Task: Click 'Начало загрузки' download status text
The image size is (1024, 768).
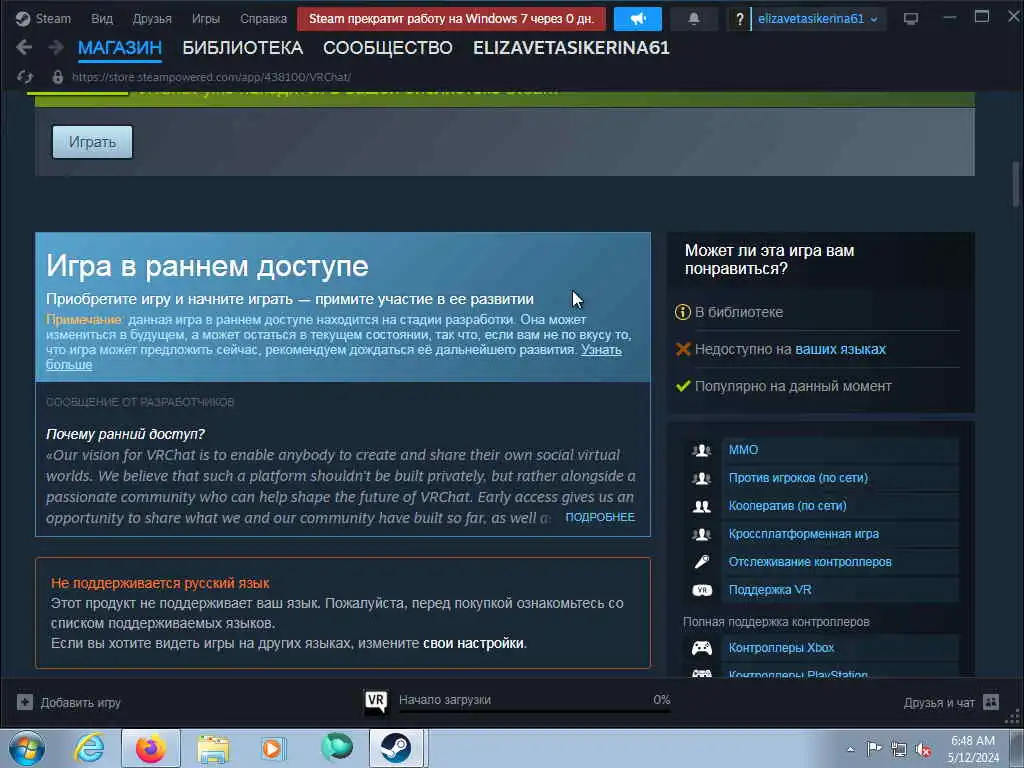Action: [445, 699]
